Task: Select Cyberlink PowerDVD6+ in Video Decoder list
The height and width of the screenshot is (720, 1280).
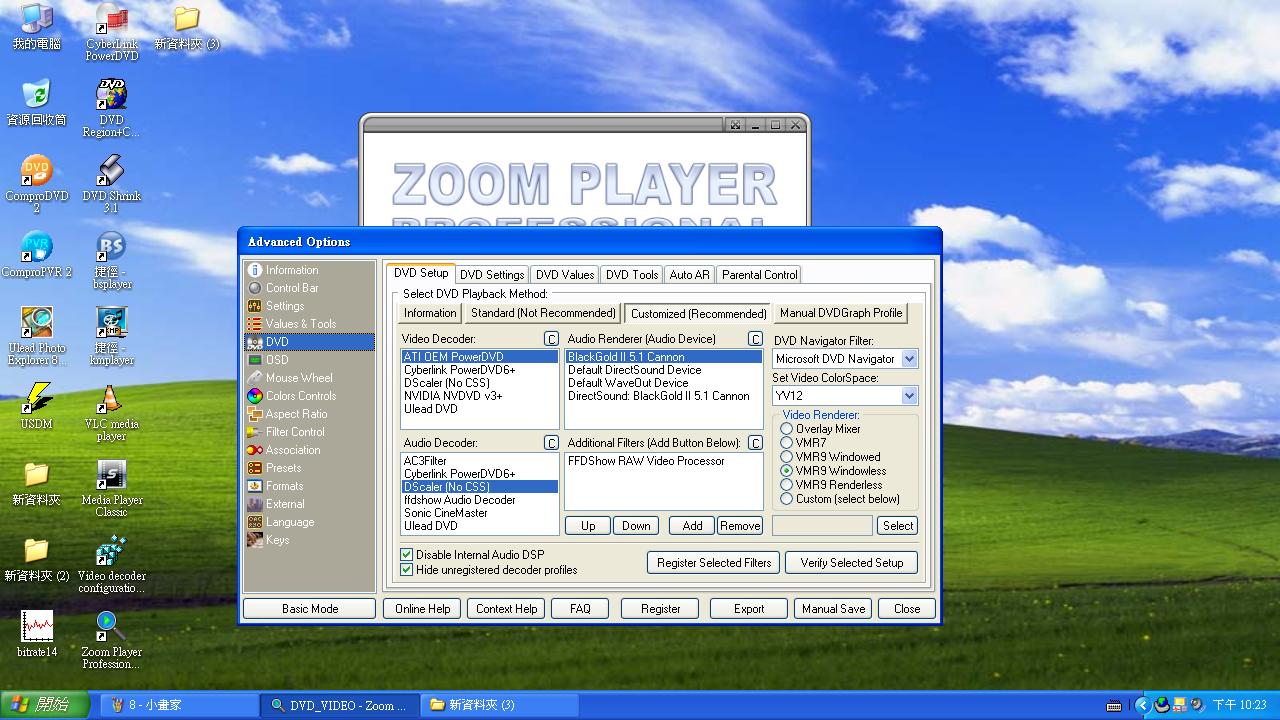Action: click(459, 370)
